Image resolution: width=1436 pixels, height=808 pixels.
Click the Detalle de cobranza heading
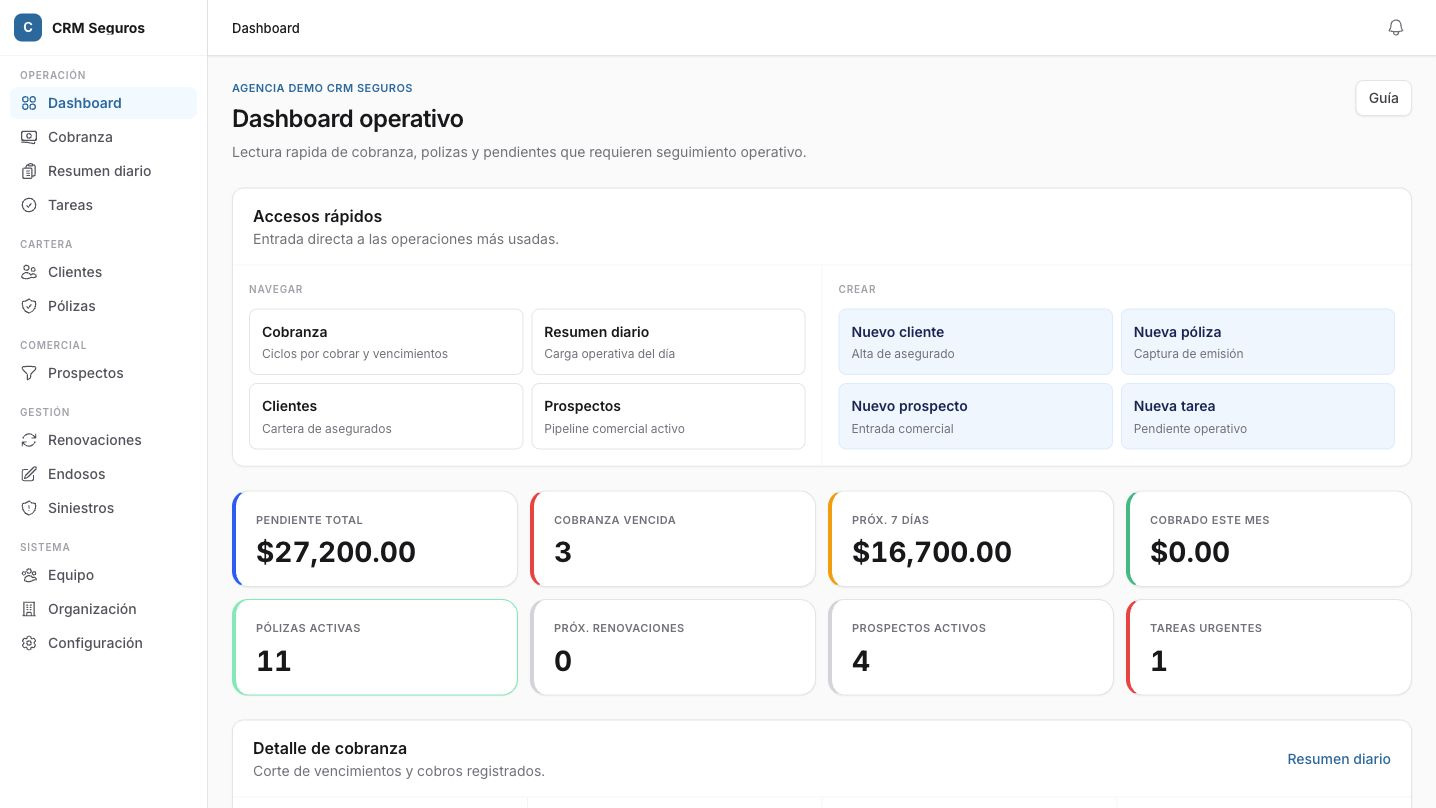[x=330, y=748]
